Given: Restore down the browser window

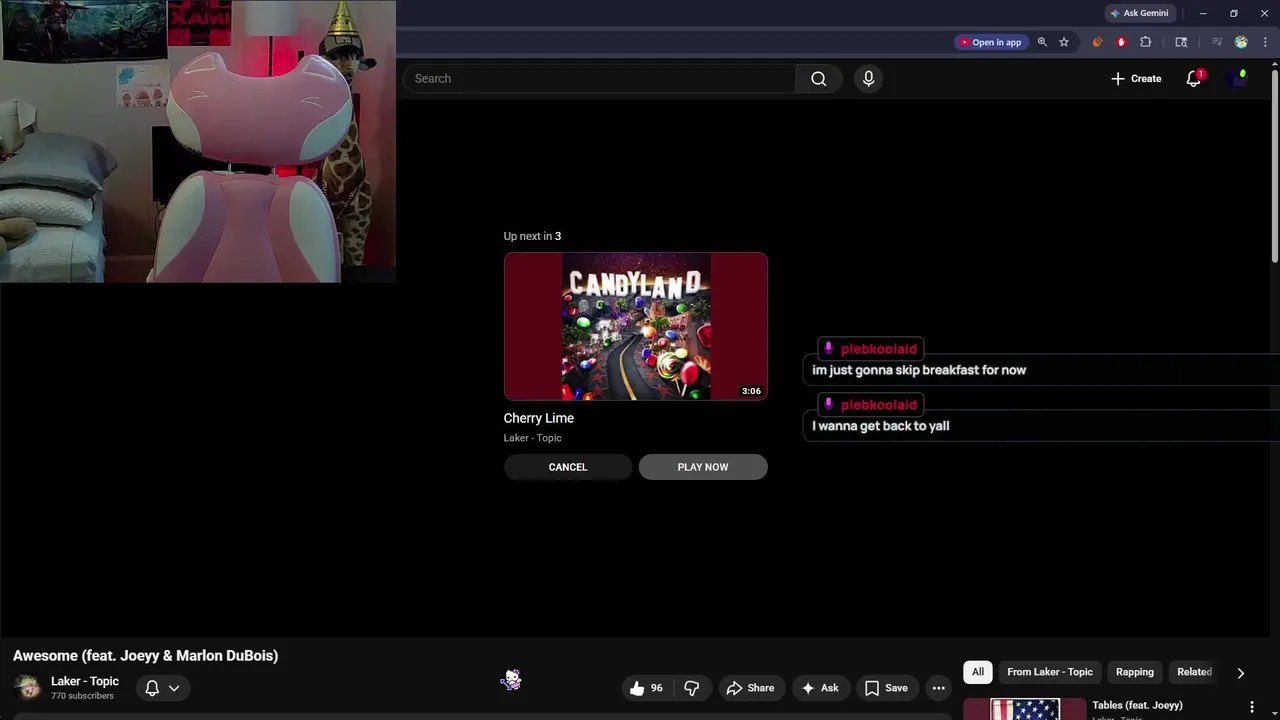Looking at the screenshot, I should tap(1233, 13).
